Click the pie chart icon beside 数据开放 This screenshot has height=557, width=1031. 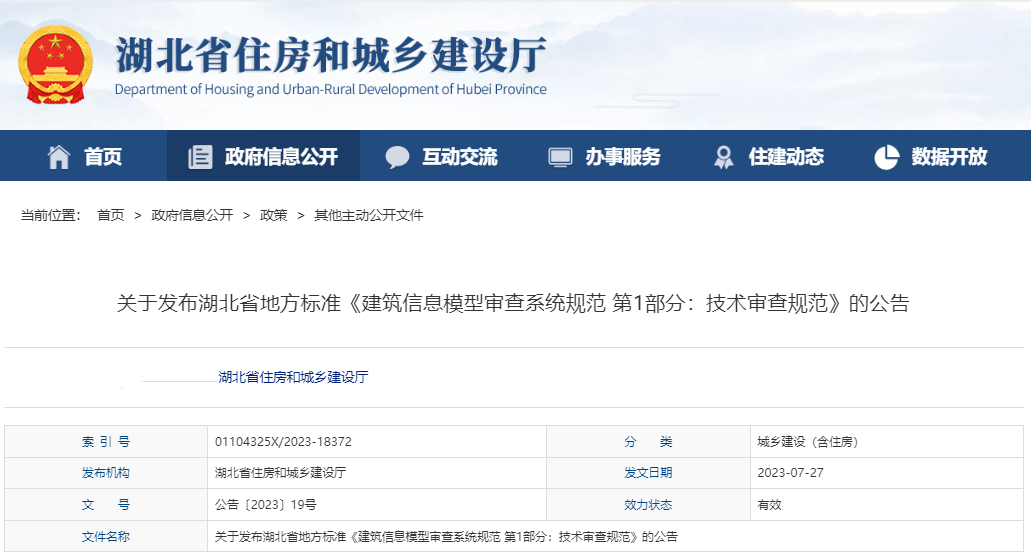click(886, 157)
